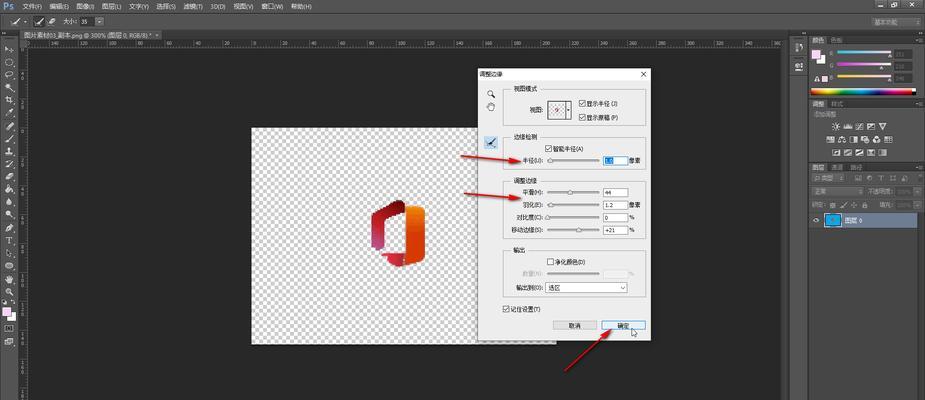Select the Brush tool in toolbox
This screenshot has height=400, width=925.
9,139
